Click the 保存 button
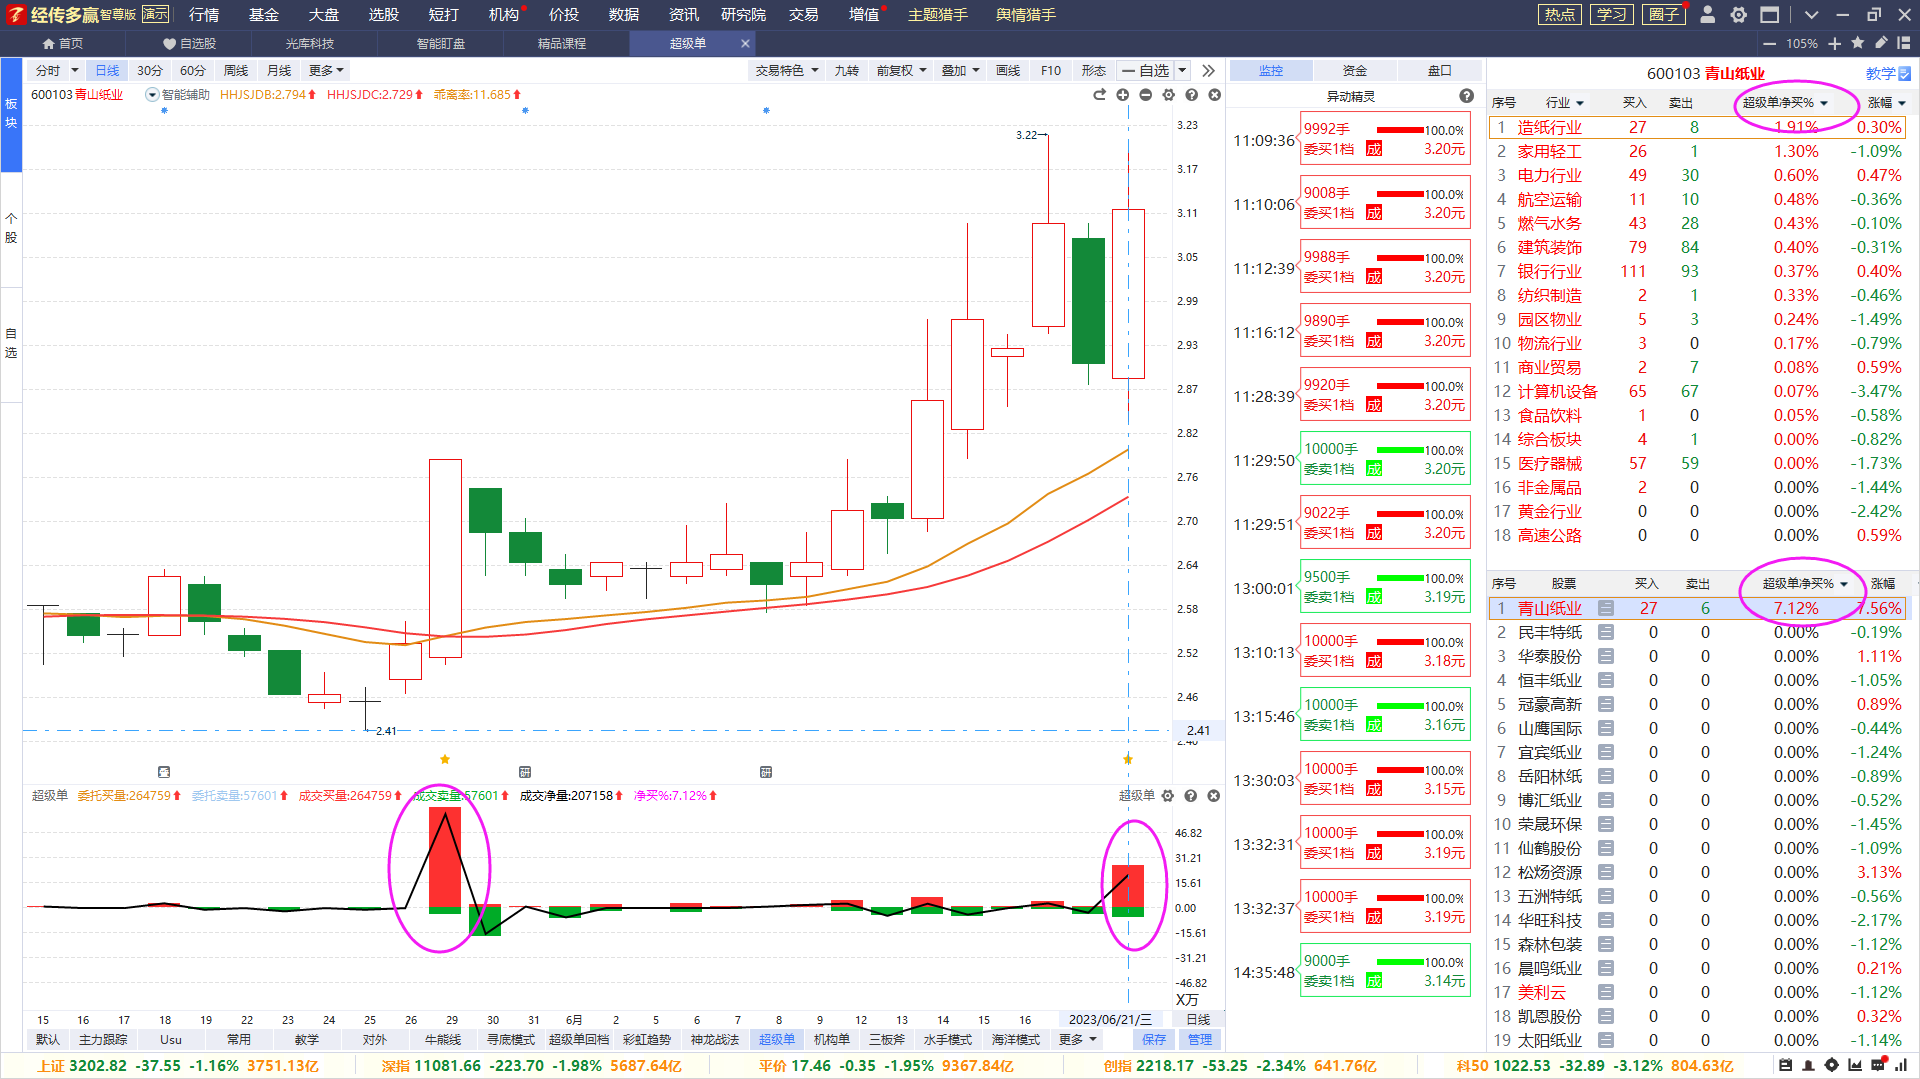Viewport: 1920px width, 1079px height. click(x=1154, y=1040)
